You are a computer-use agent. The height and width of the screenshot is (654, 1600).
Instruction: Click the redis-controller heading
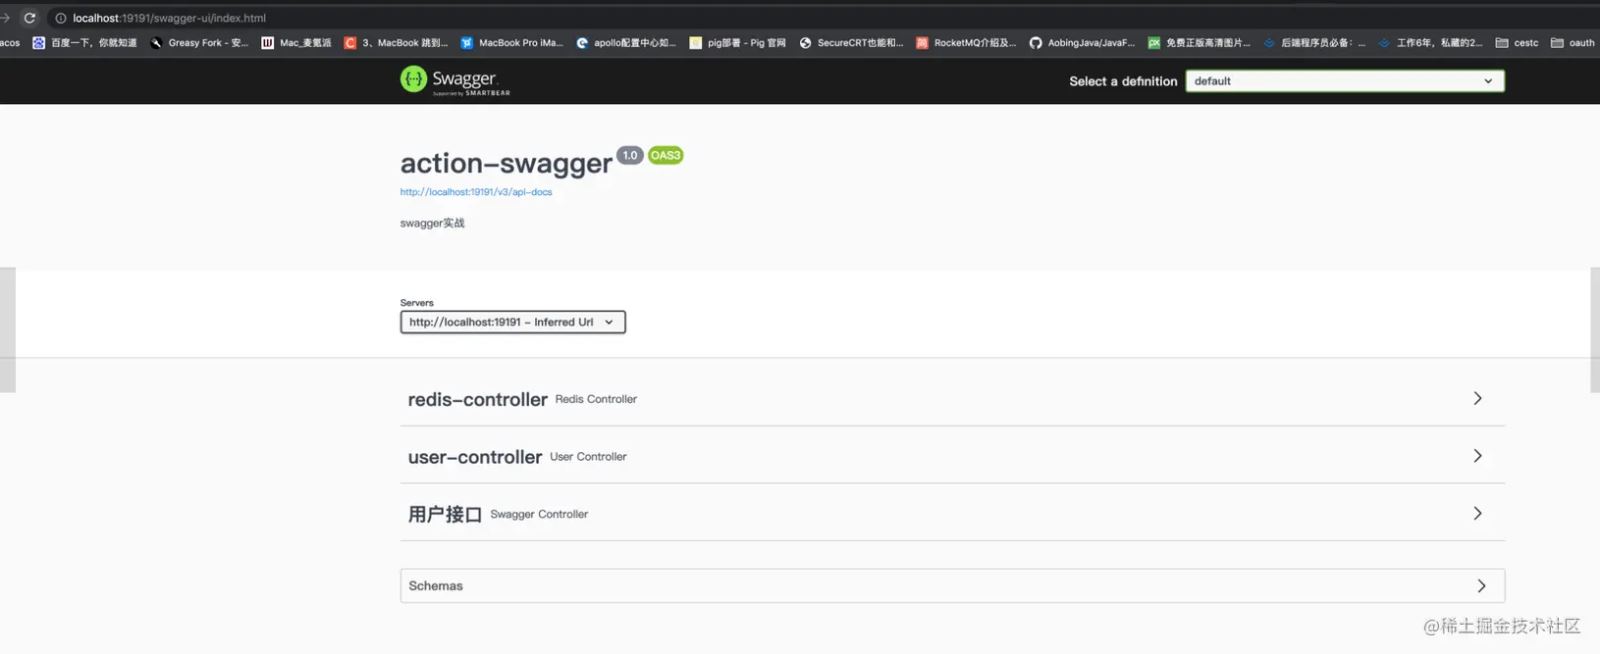(x=477, y=399)
